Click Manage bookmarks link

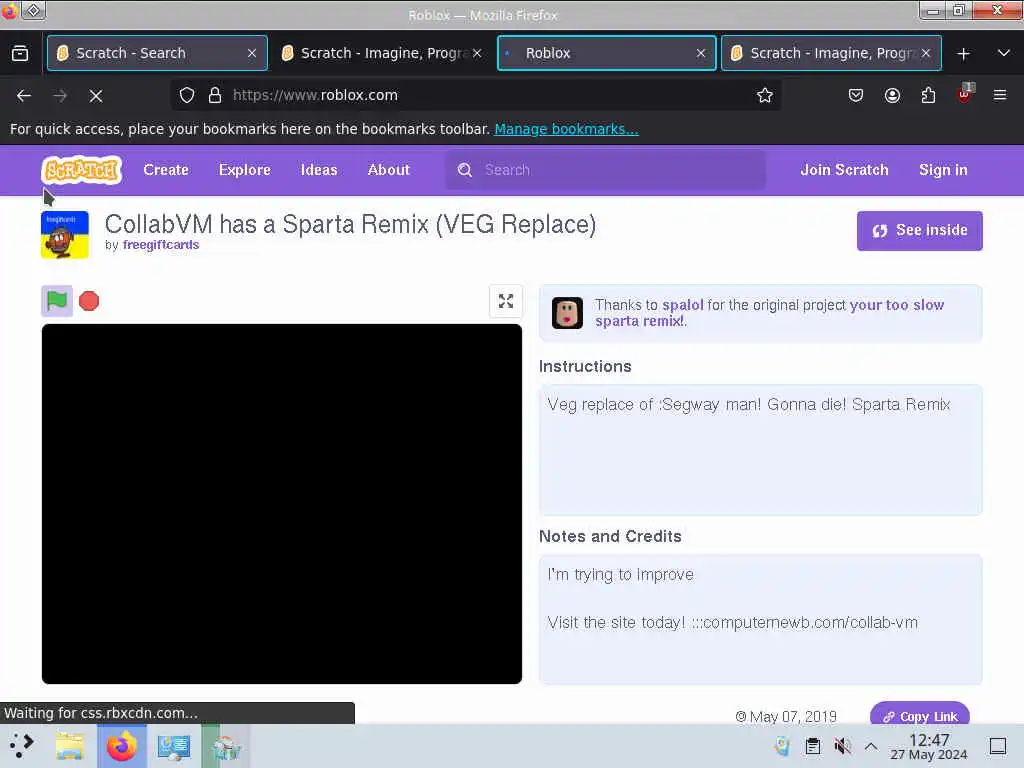(x=566, y=129)
